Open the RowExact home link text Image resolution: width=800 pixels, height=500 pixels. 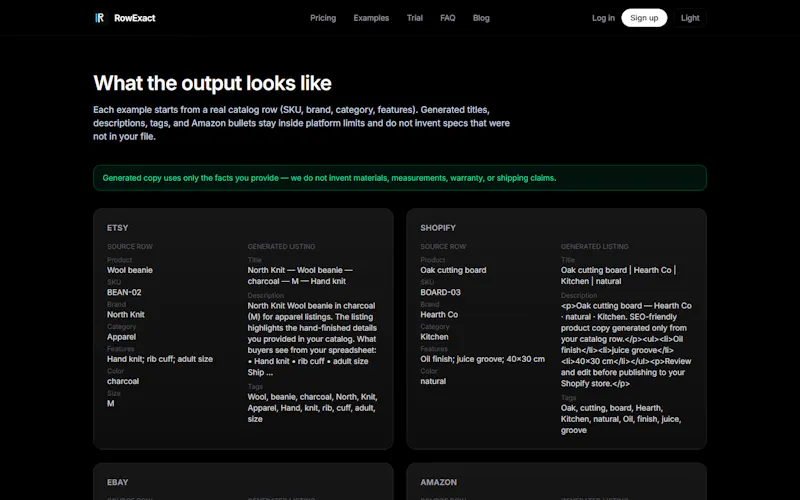tap(135, 18)
